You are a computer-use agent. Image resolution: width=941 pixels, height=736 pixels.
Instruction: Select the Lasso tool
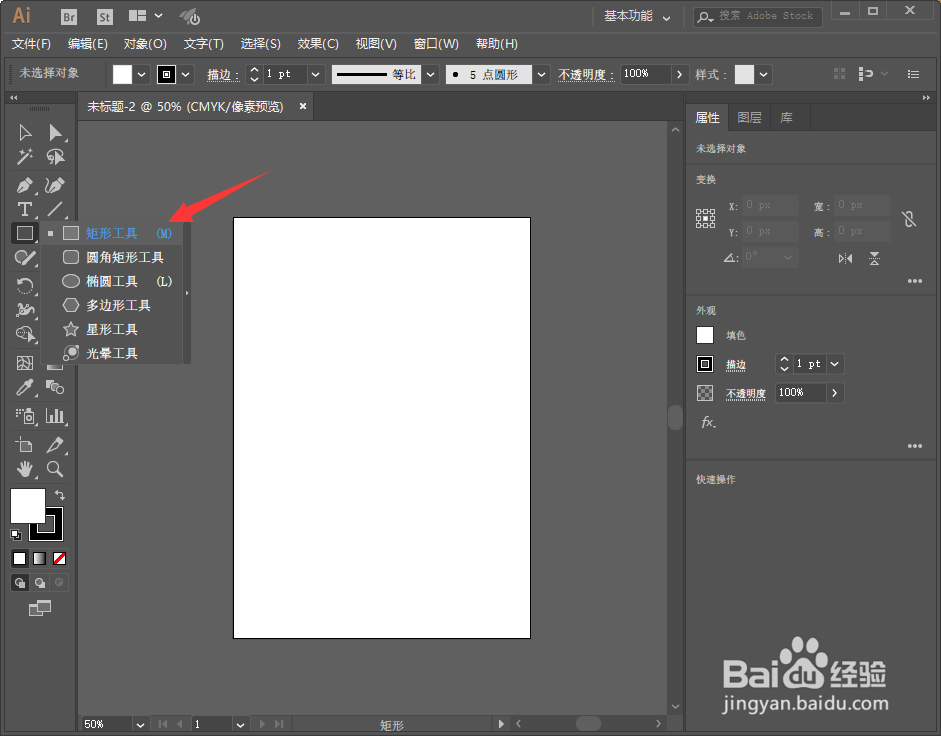(55, 157)
